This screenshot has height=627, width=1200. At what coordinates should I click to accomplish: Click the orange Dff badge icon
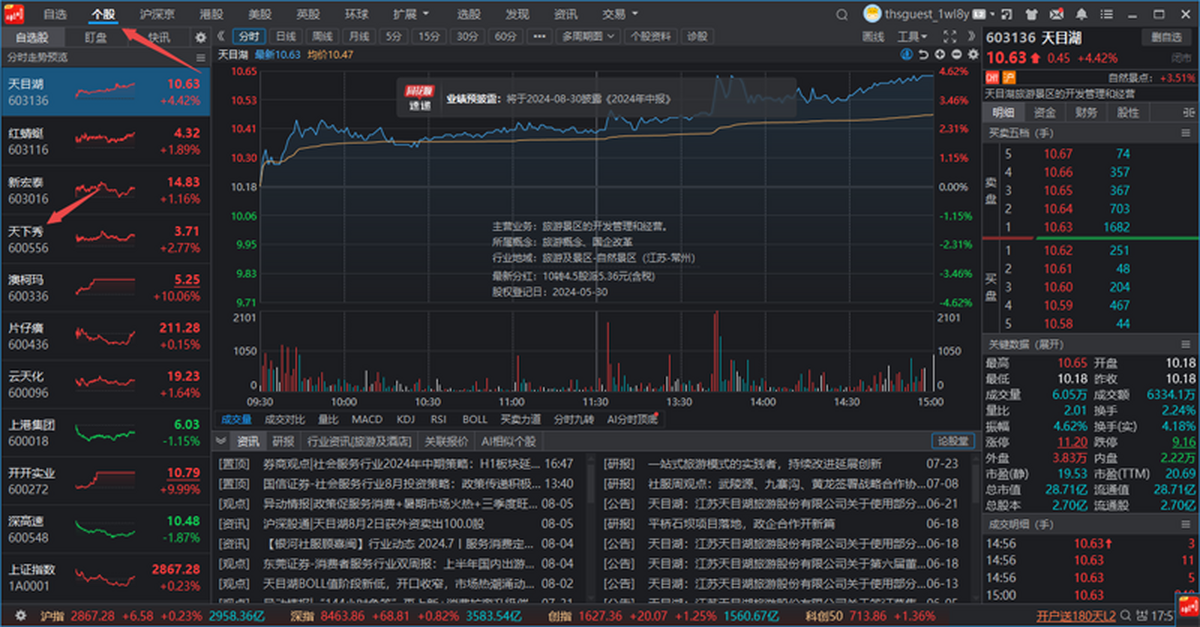click(x=994, y=77)
